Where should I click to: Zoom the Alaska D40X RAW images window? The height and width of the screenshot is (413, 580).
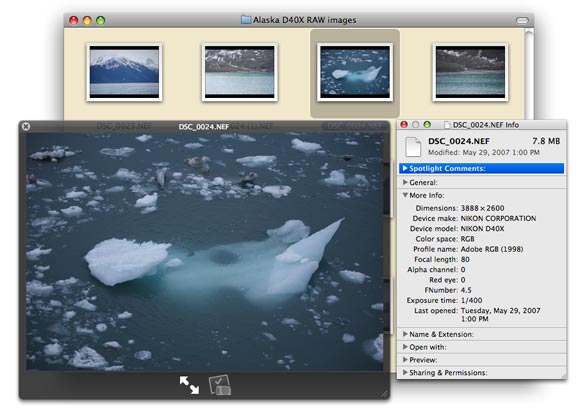click(101, 20)
